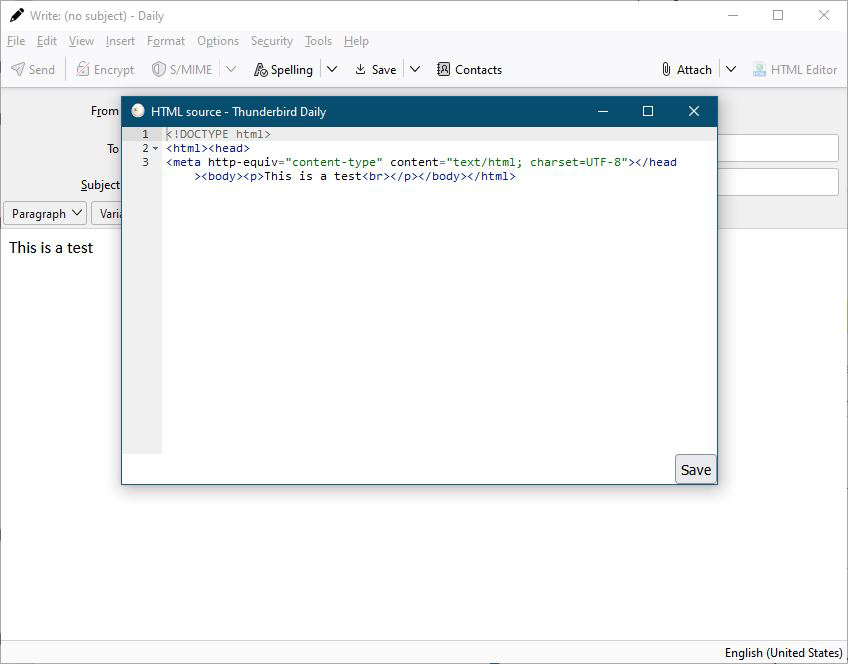Collapse the fold arrow on line 2

(x=156, y=148)
